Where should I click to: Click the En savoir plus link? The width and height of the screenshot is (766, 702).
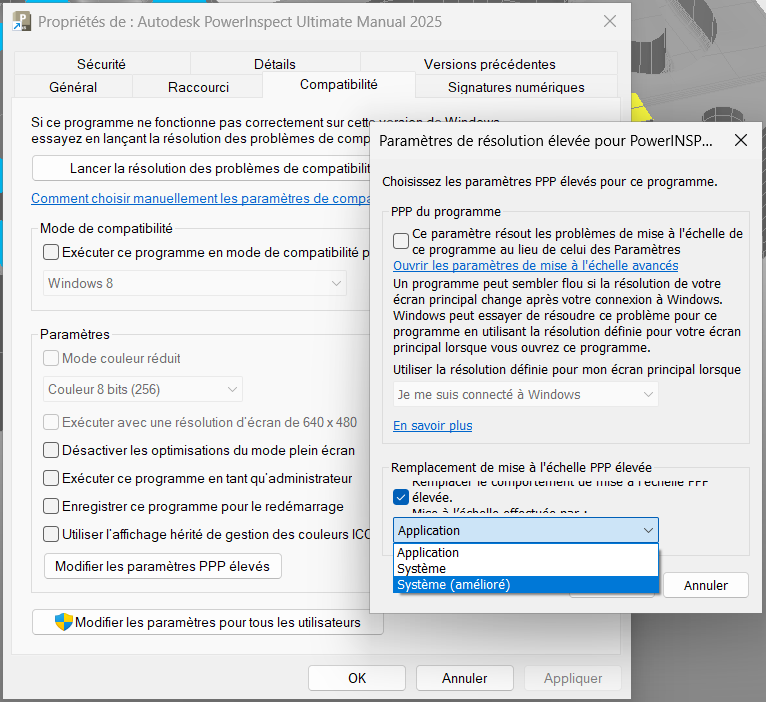tap(432, 425)
